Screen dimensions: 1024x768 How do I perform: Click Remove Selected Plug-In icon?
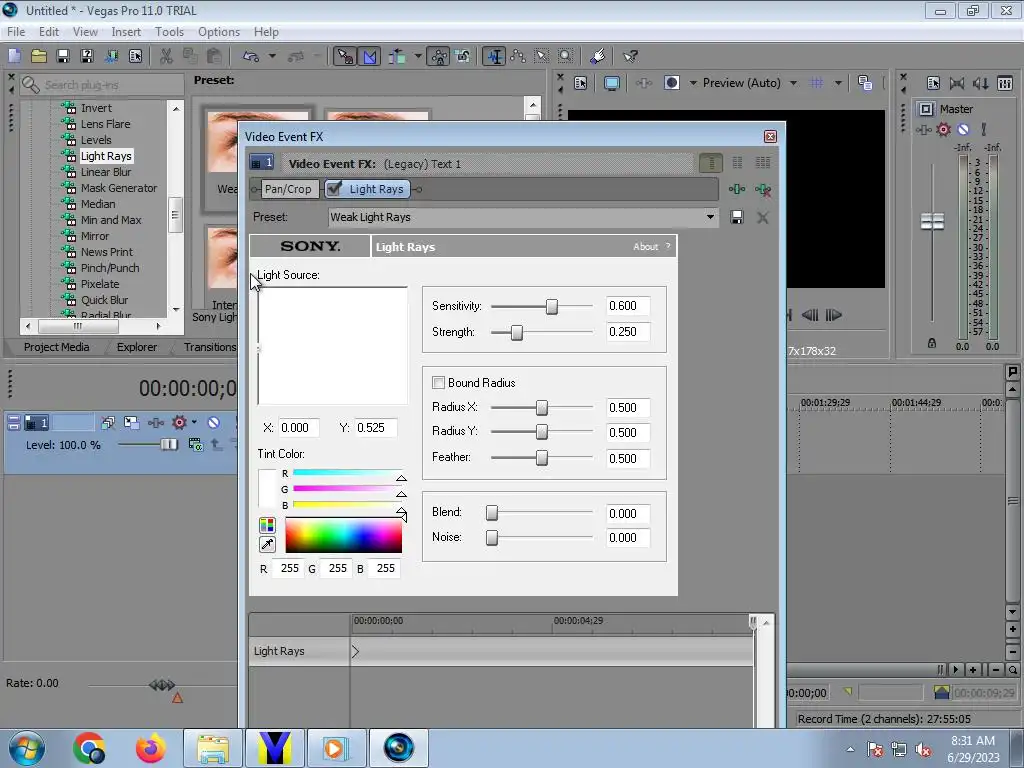tap(762, 189)
